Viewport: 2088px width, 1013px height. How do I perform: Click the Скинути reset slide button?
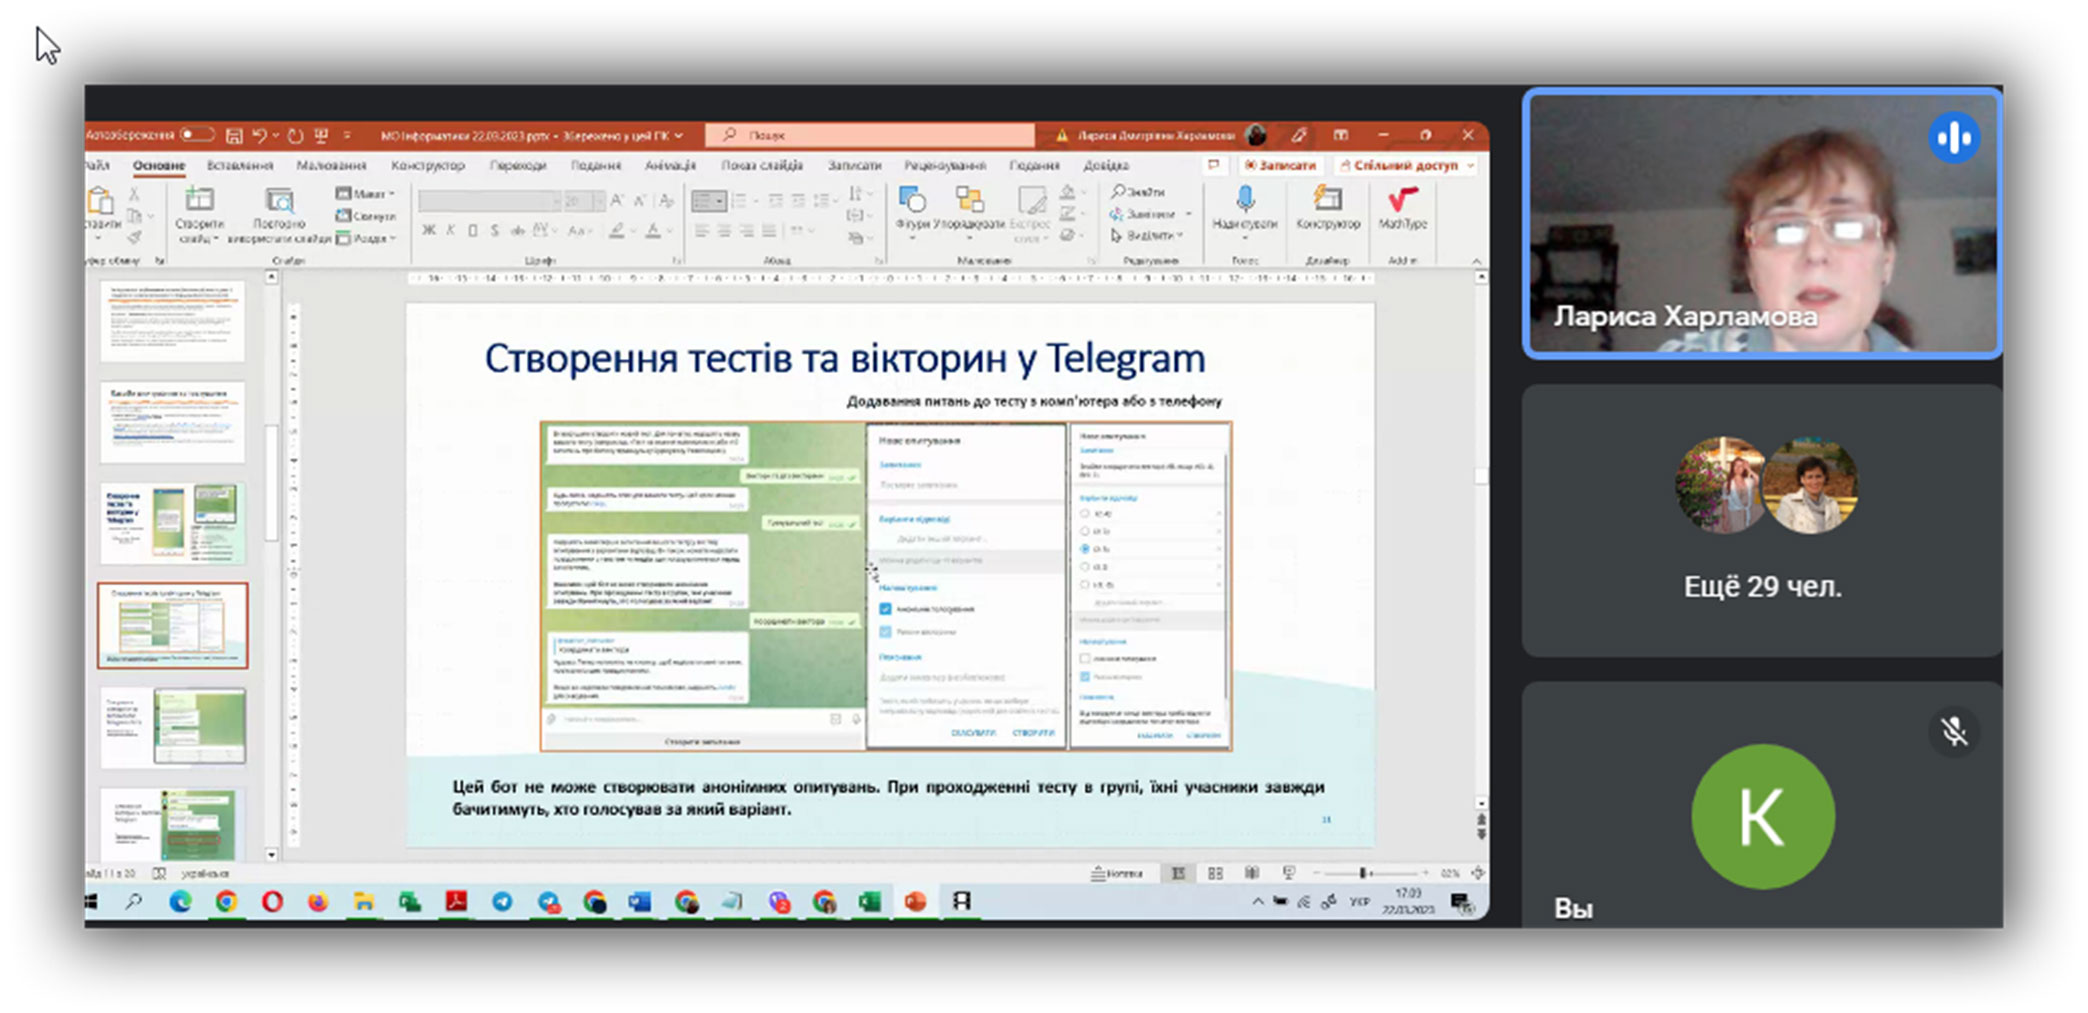366,215
